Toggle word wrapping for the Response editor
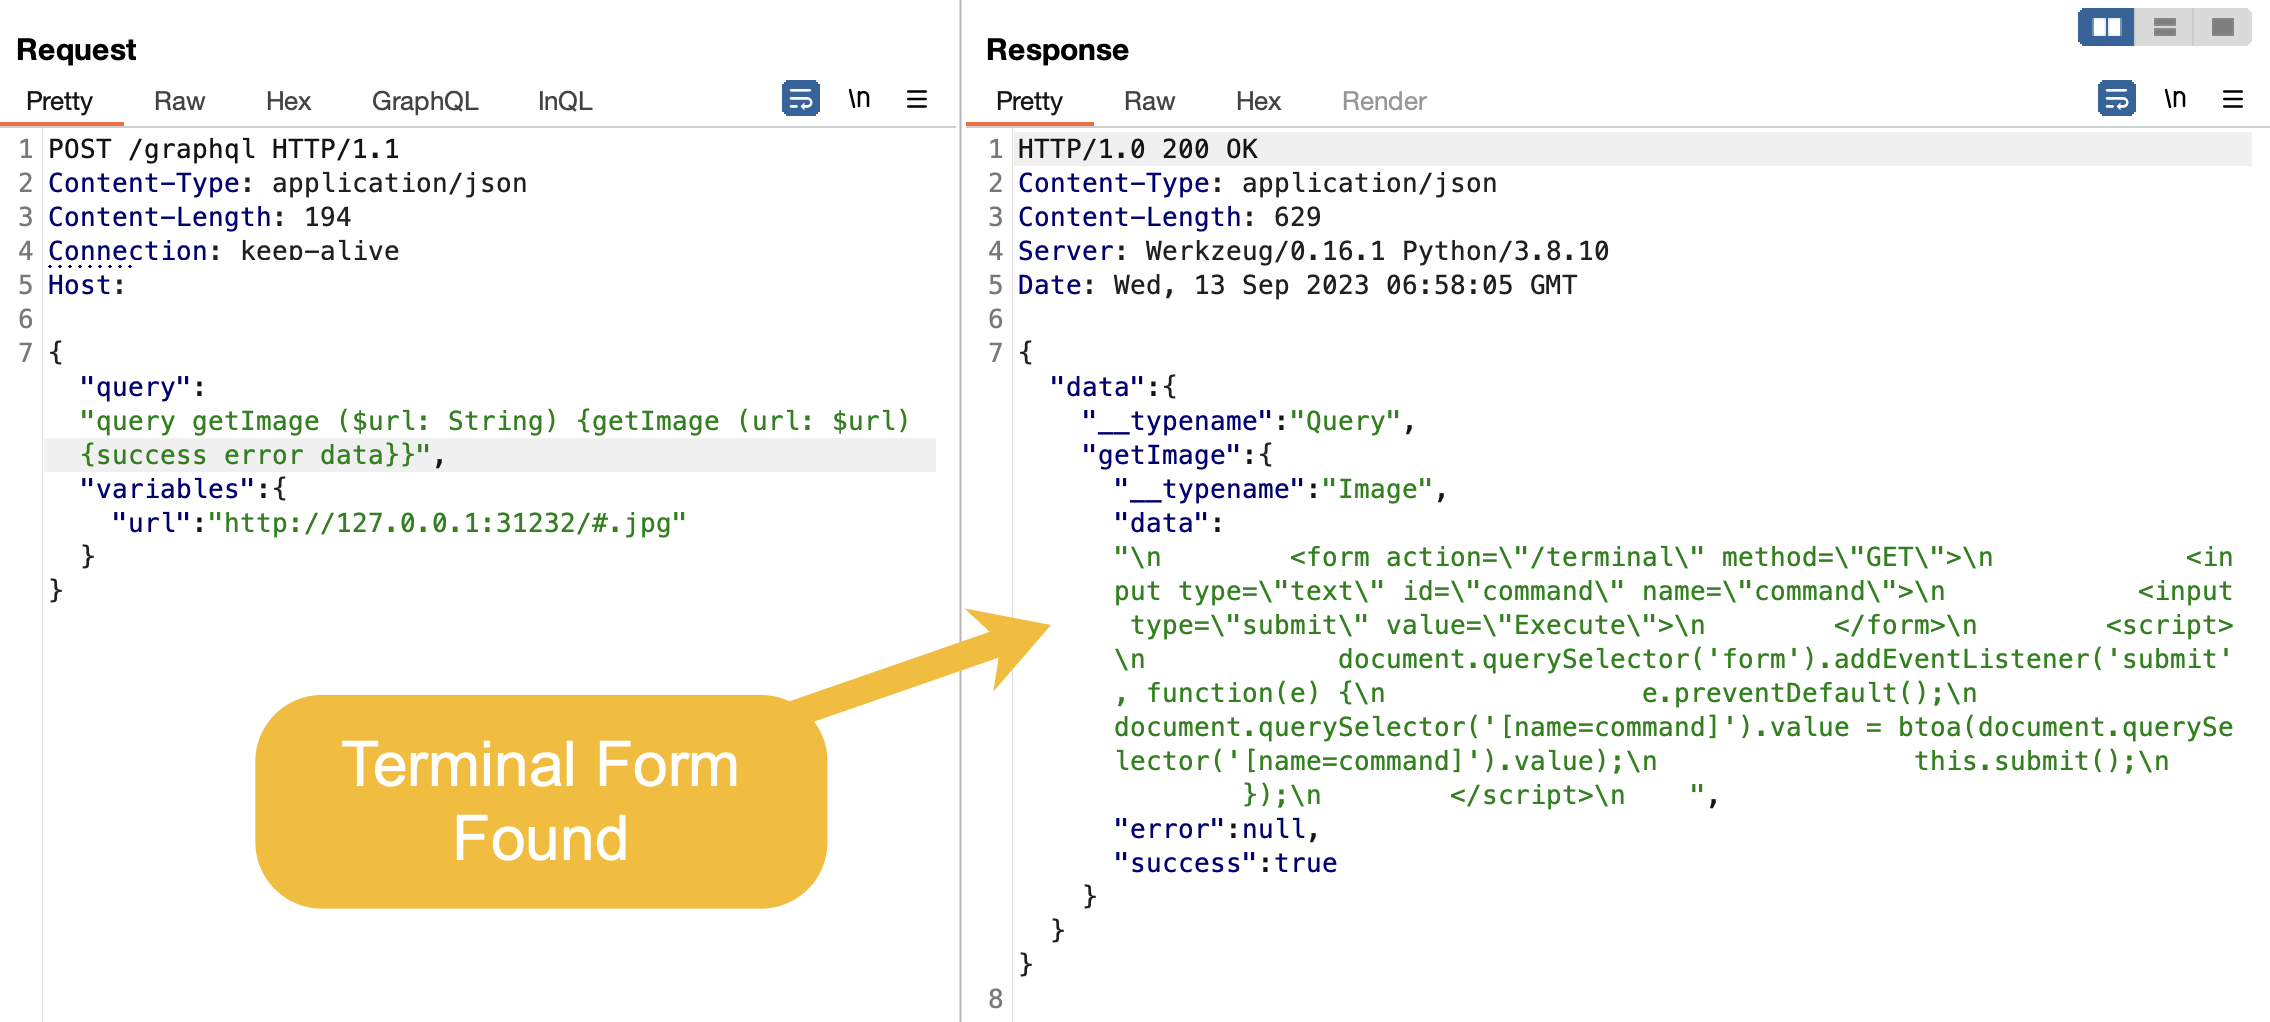2270x1022 pixels. click(x=2116, y=100)
